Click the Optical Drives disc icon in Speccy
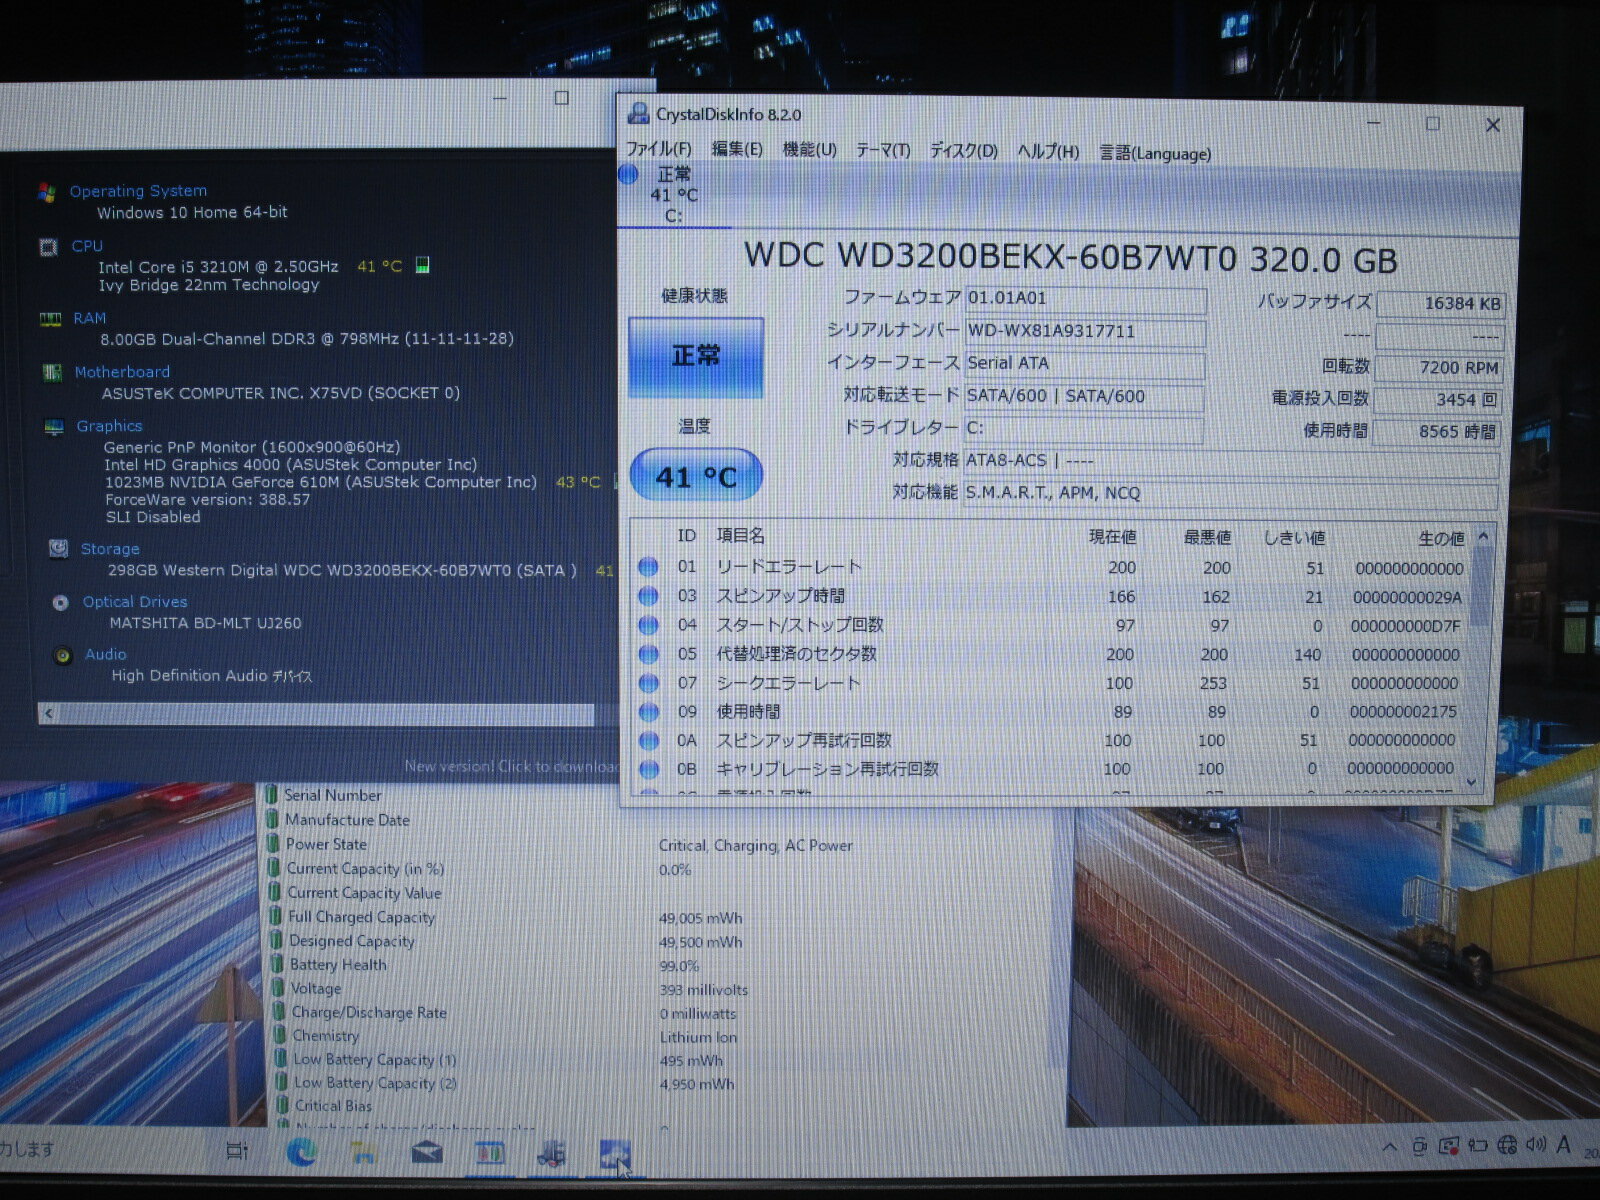Image resolution: width=1600 pixels, height=1200 pixels. (x=61, y=603)
